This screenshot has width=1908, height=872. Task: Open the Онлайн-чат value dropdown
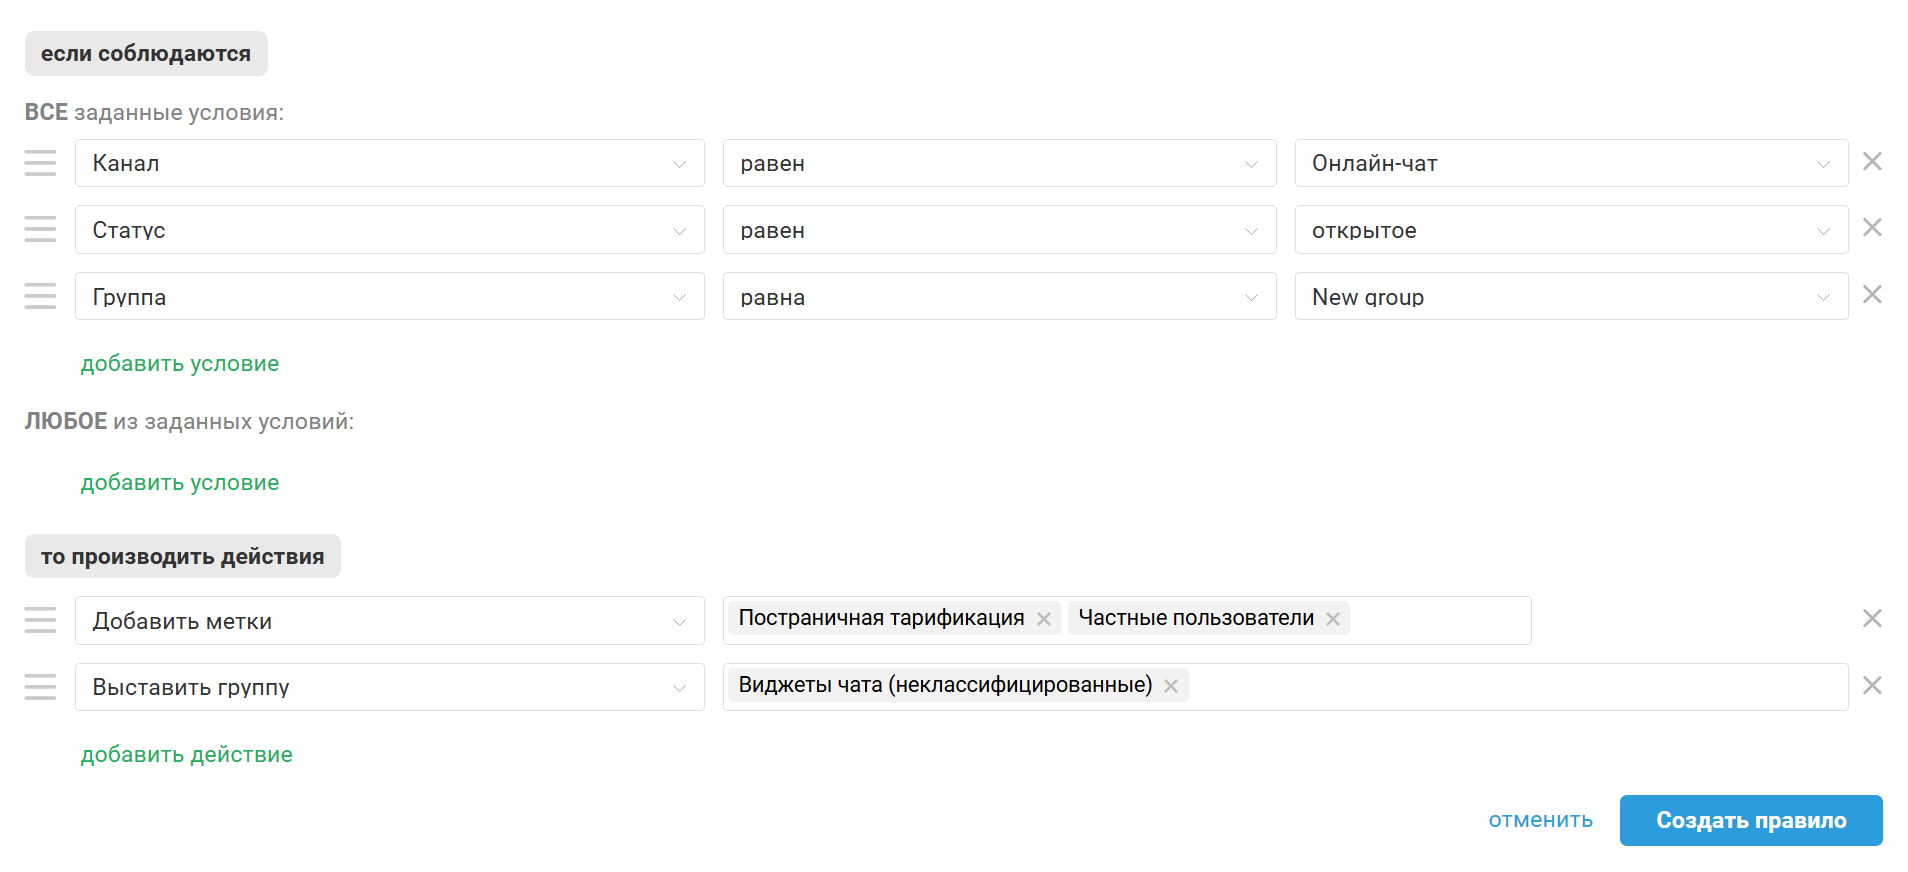pos(1571,163)
